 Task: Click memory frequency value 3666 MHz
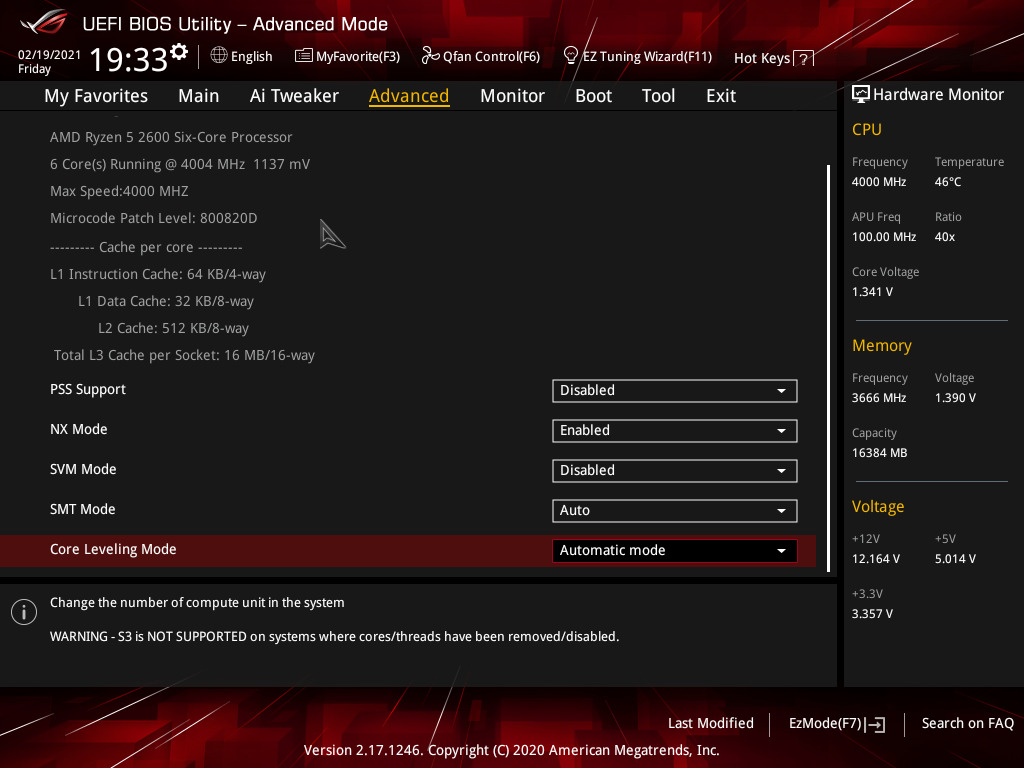[x=878, y=398]
